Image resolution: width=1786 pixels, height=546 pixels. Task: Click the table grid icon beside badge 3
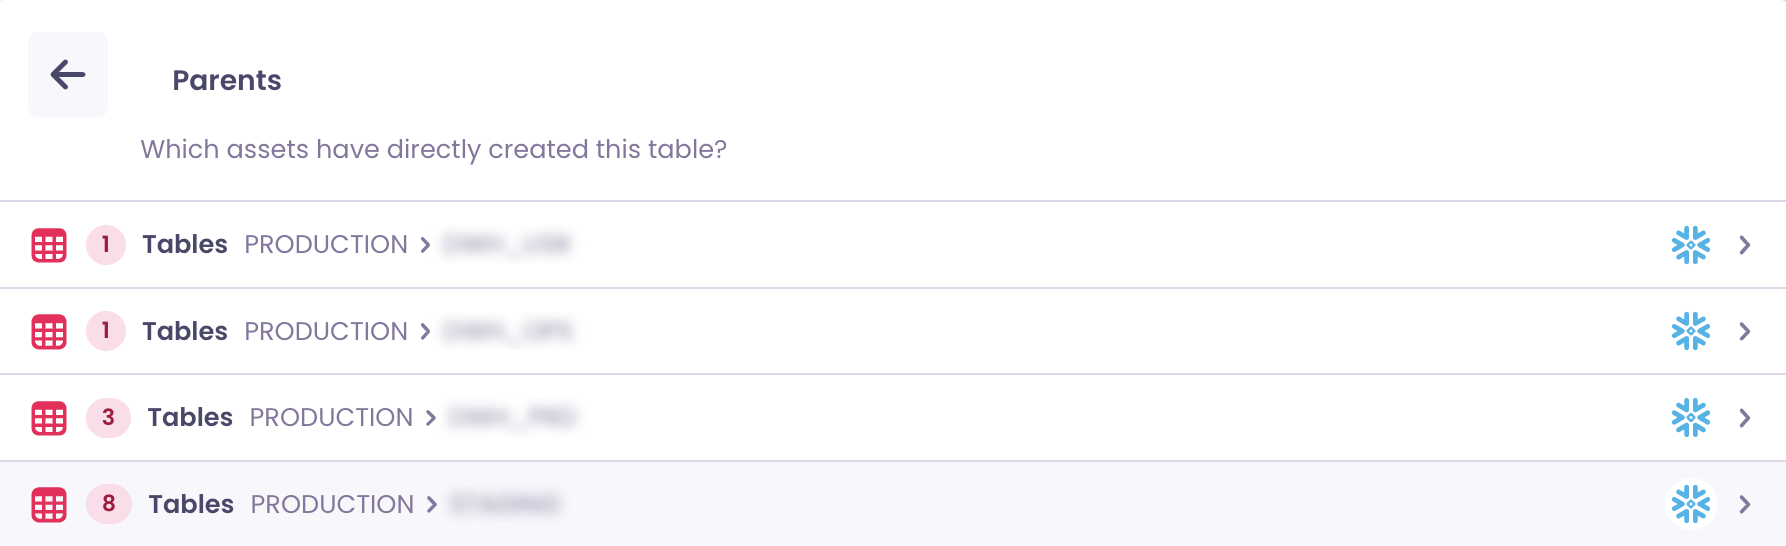49,418
